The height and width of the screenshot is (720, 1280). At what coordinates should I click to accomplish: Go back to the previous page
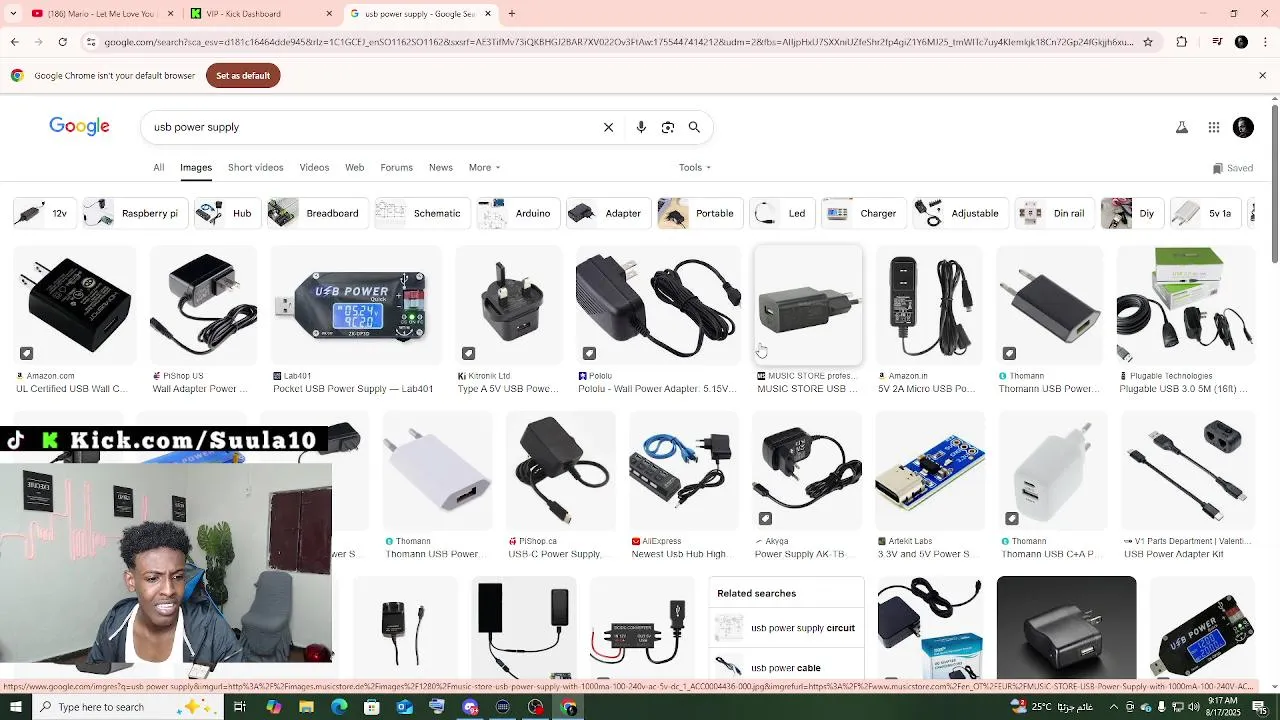pos(14,42)
